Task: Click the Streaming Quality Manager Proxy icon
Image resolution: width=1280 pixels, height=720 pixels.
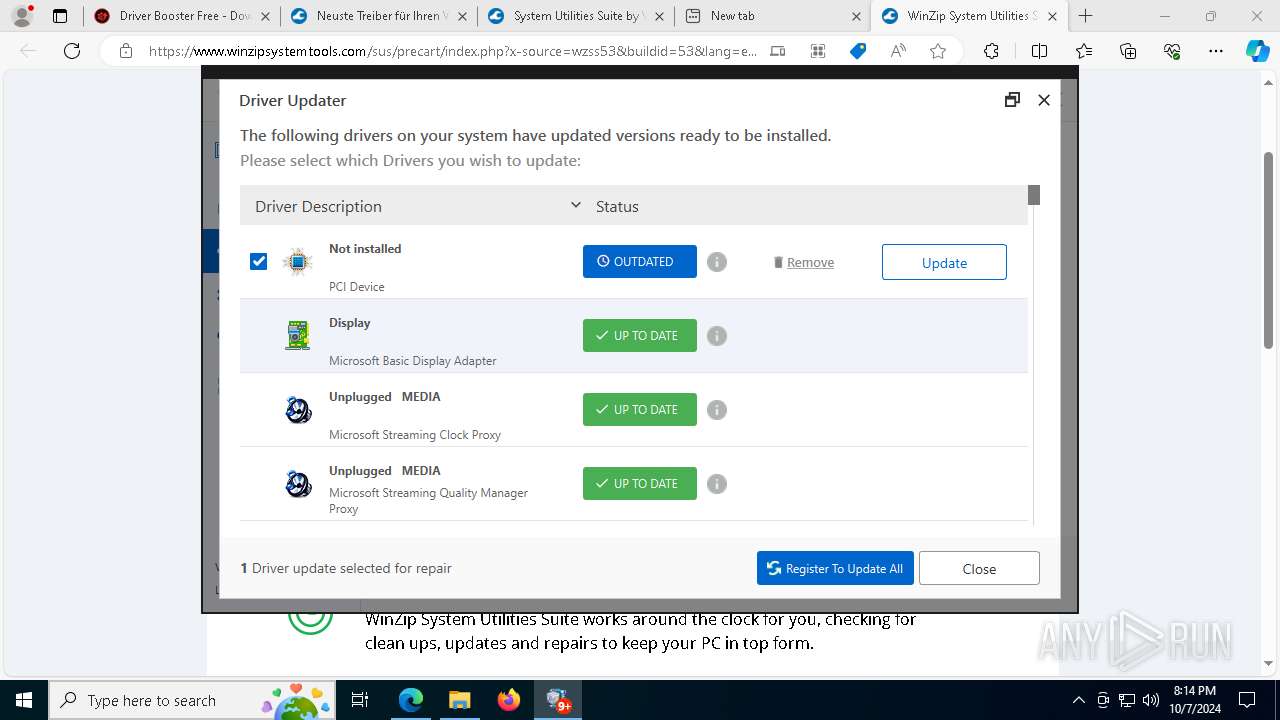Action: pyautogui.click(x=298, y=484)
